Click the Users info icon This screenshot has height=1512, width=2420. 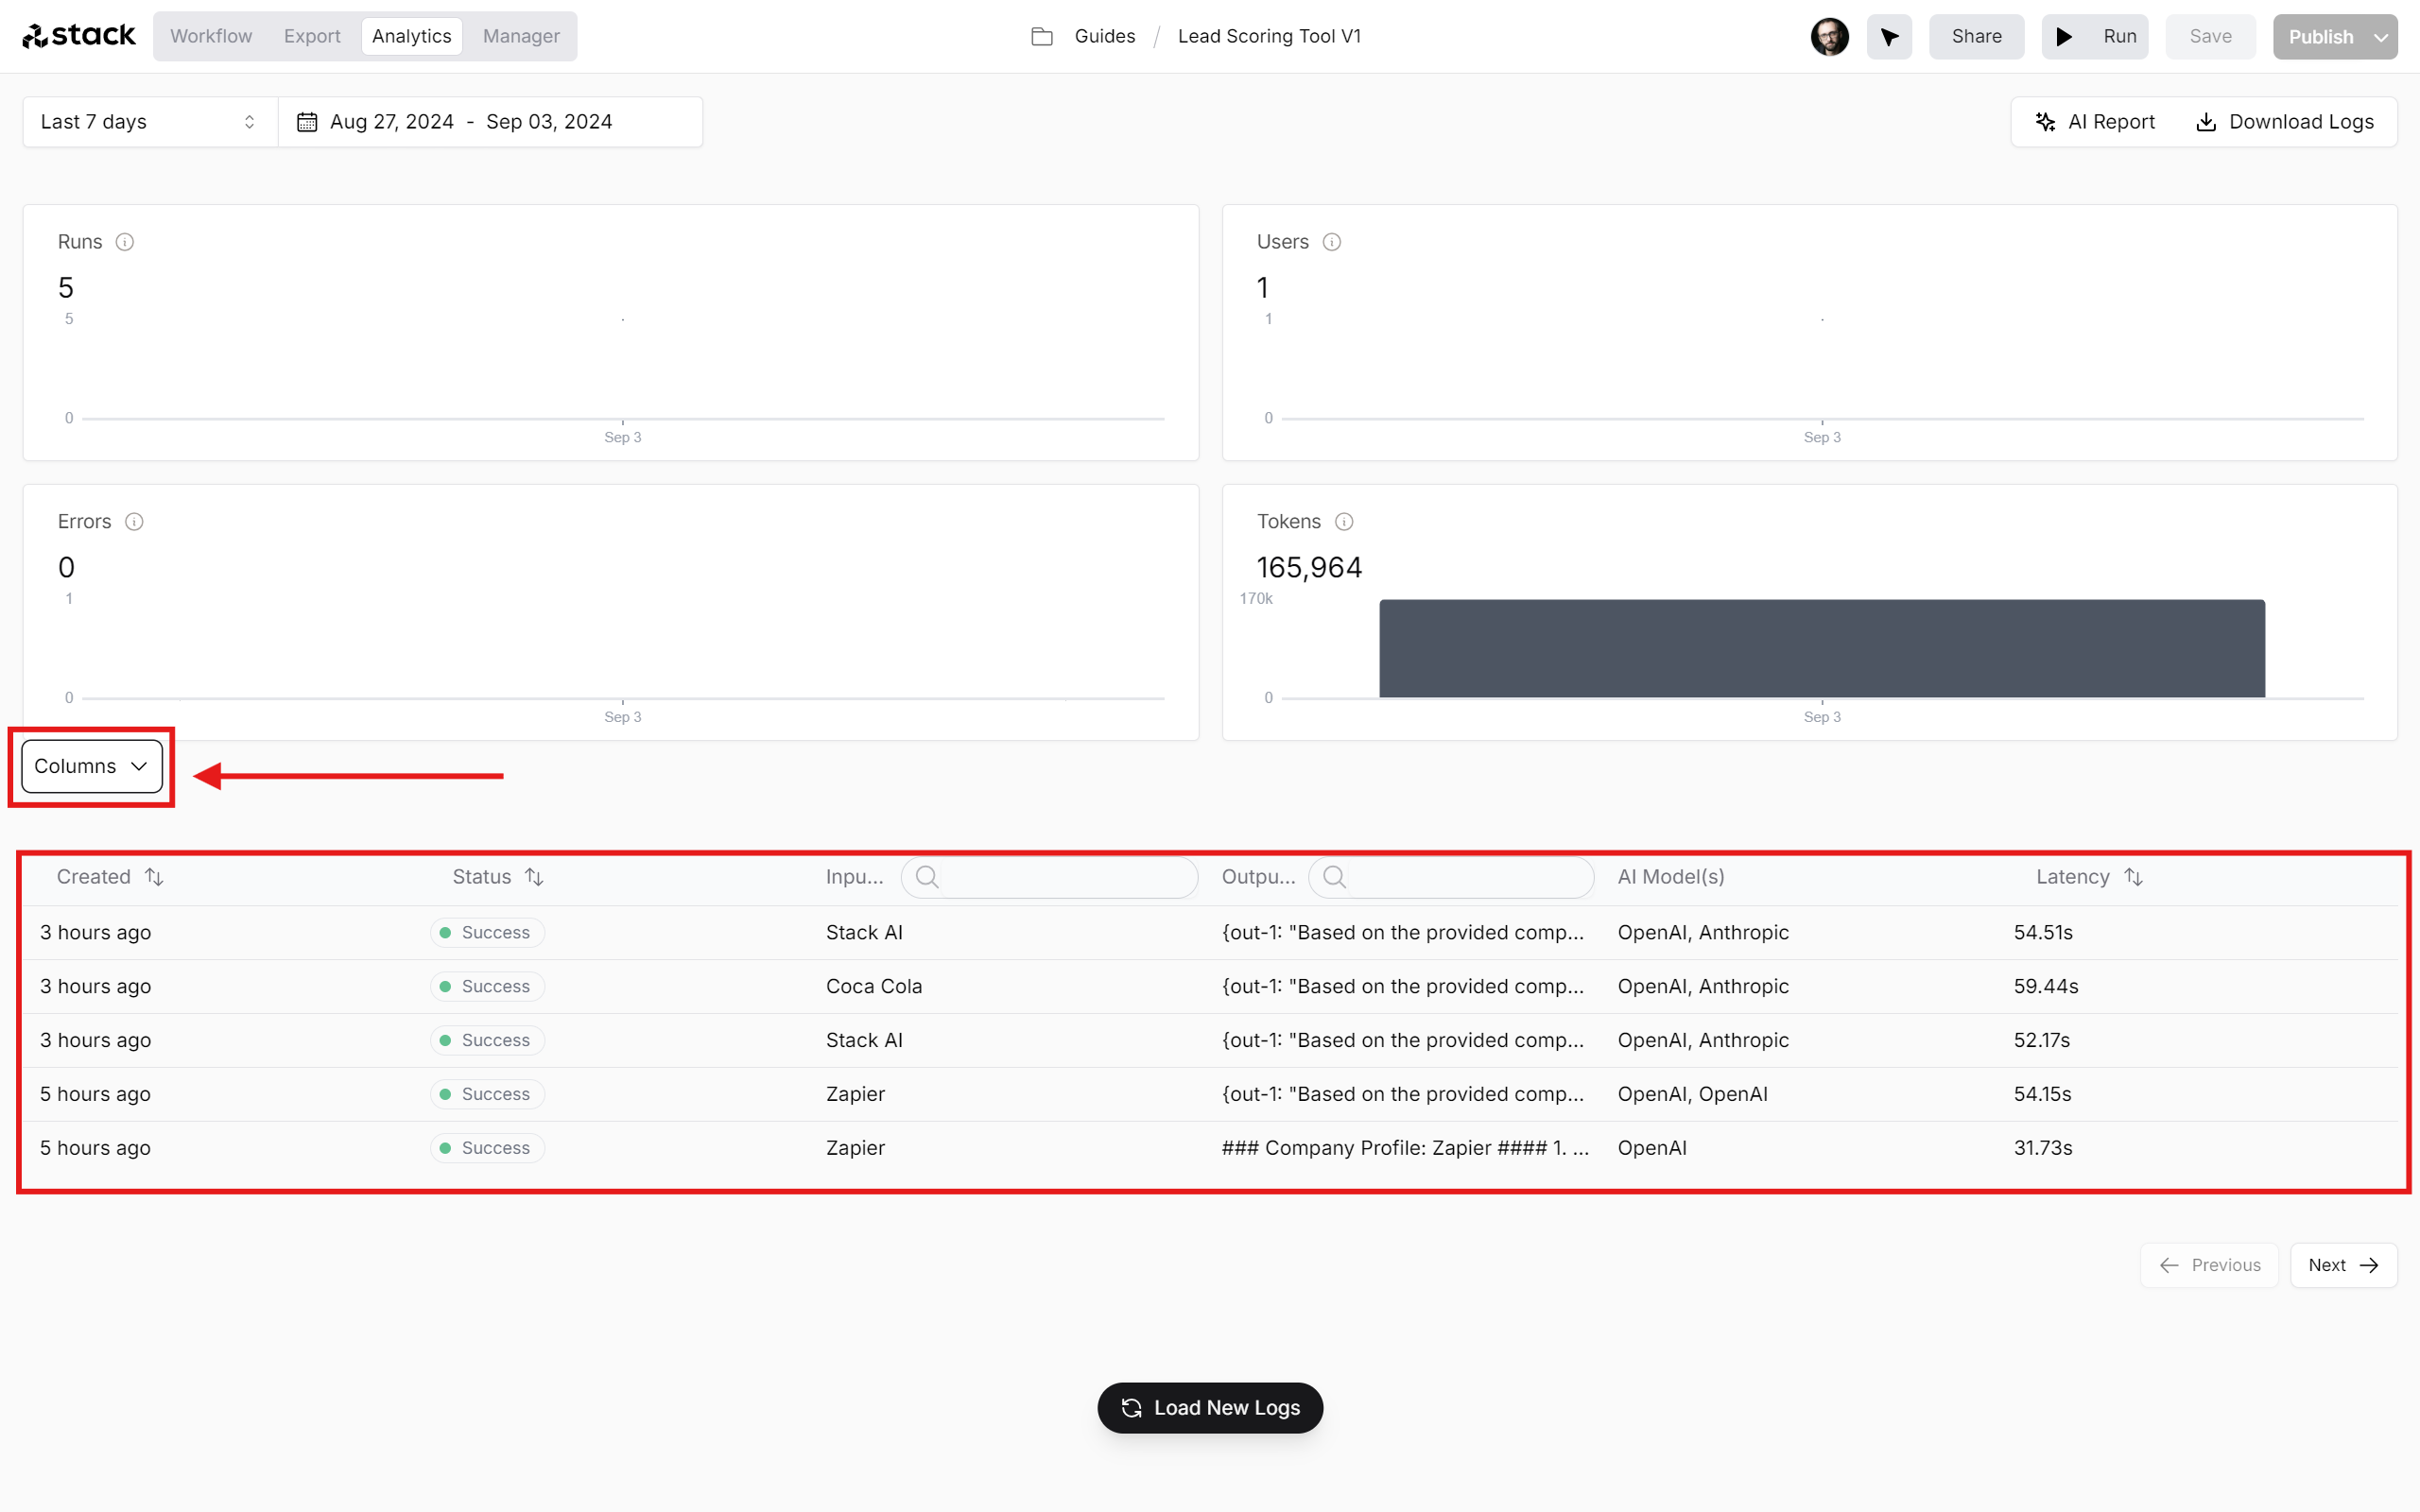click(1331, 242)
